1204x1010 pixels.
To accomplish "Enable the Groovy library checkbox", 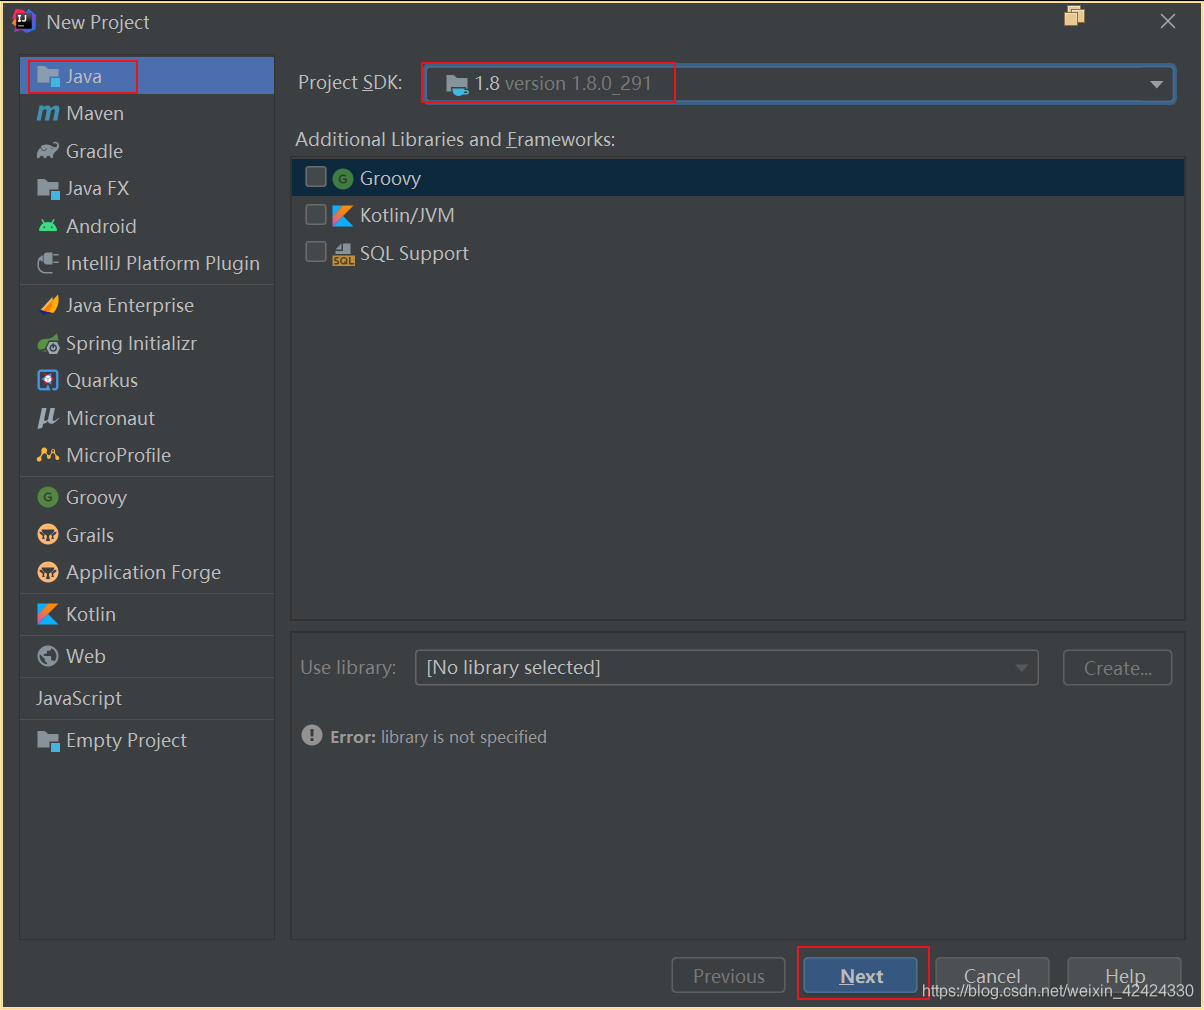I will coord(316,177).
